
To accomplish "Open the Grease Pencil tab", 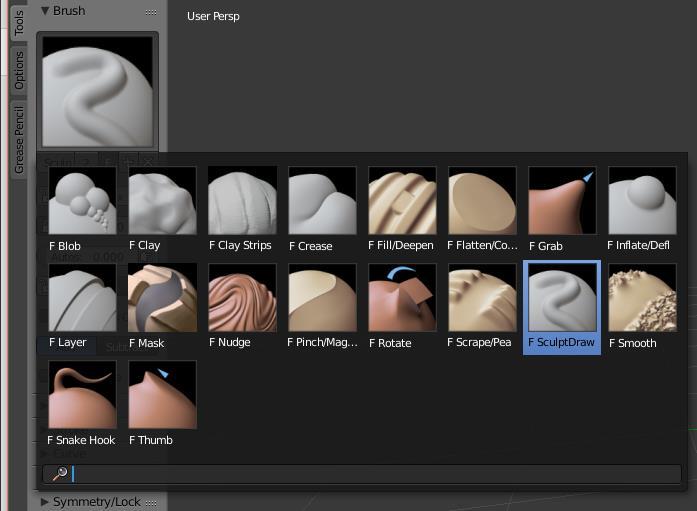I will pyautogui.click(x=19, y=140).
